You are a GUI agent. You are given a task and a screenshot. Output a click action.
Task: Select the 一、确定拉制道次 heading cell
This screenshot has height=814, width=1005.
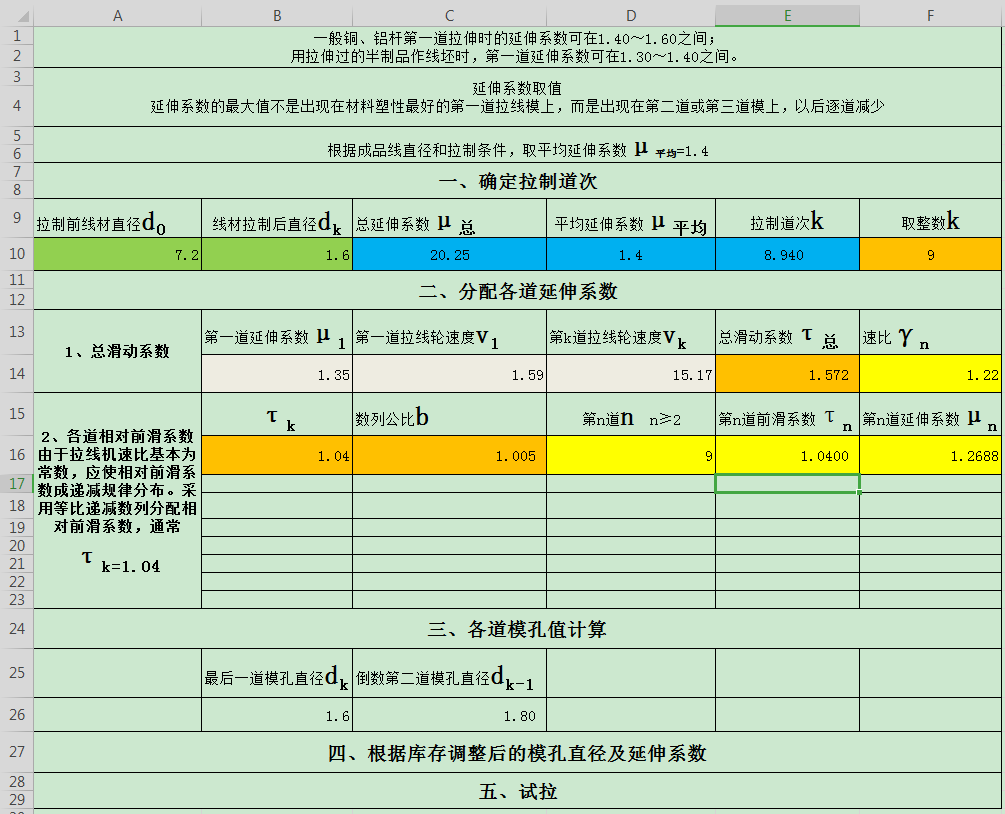(517, 181)
